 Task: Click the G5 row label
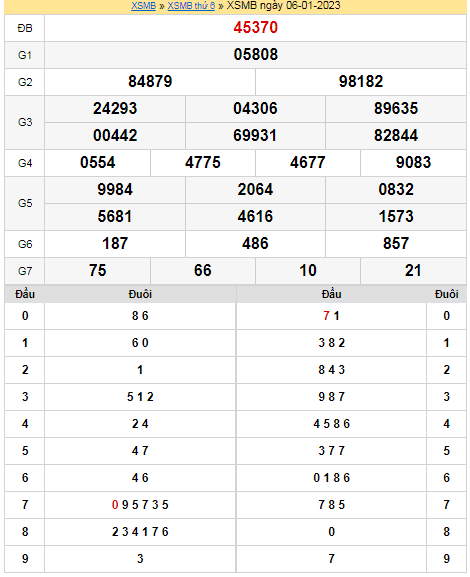[25, 203]
